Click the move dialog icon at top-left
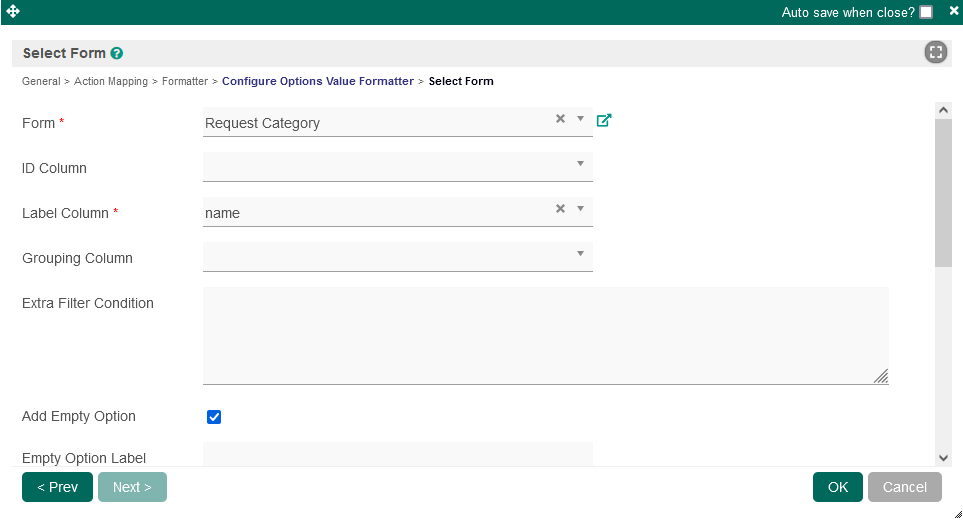This screenshot has height=520, width=963. click(x=13, y=12)
